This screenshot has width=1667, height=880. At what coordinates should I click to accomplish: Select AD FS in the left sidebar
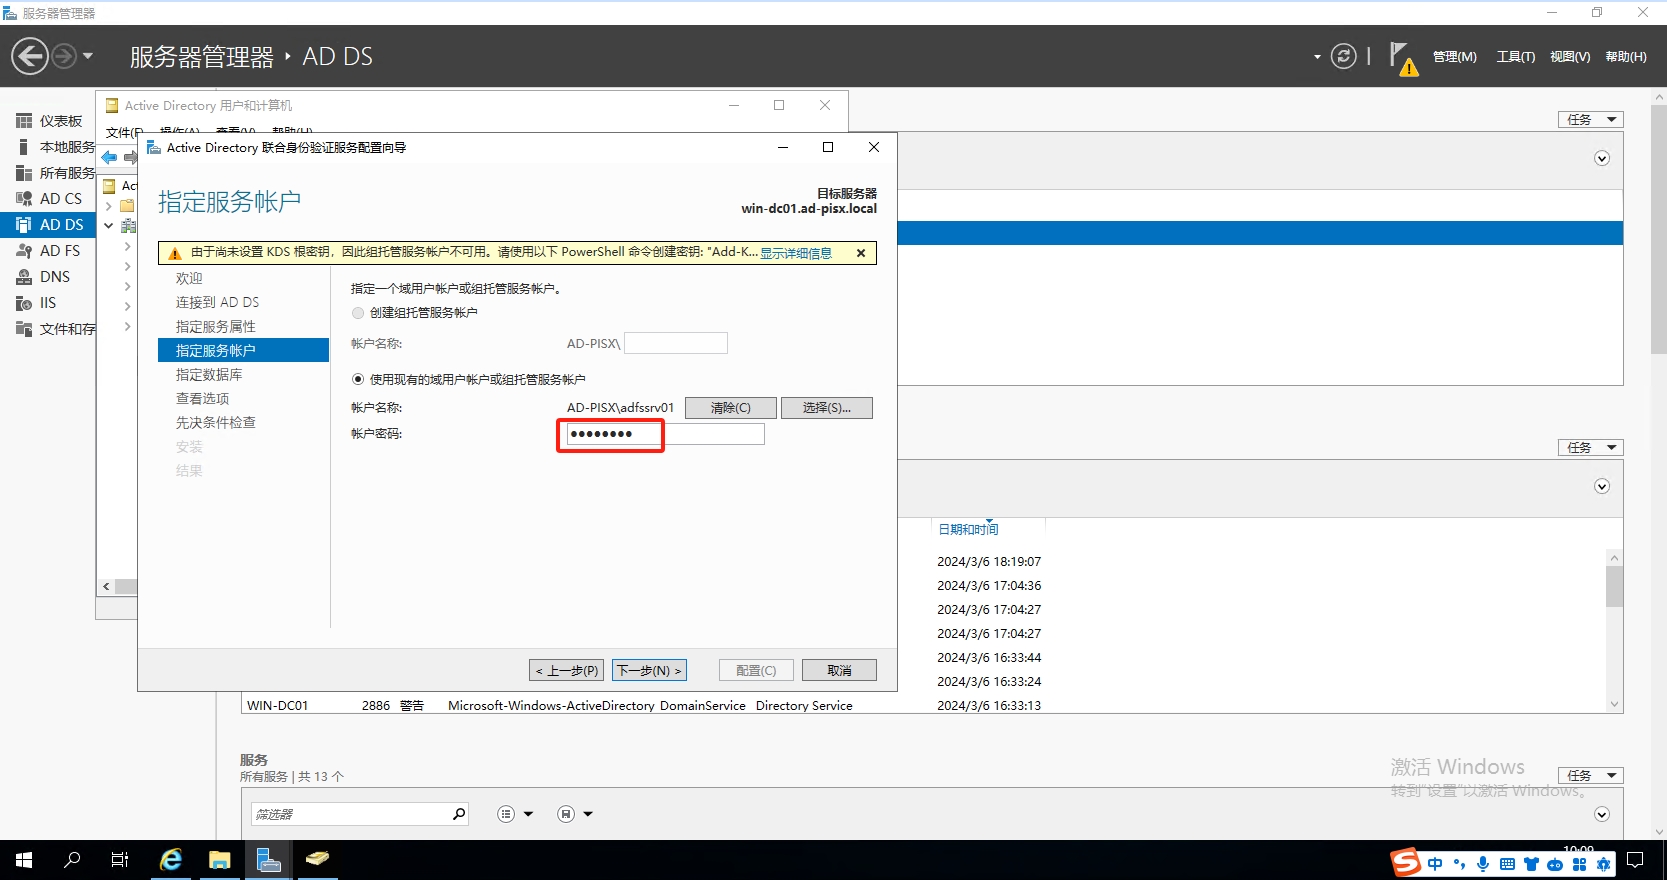[59, 251]
